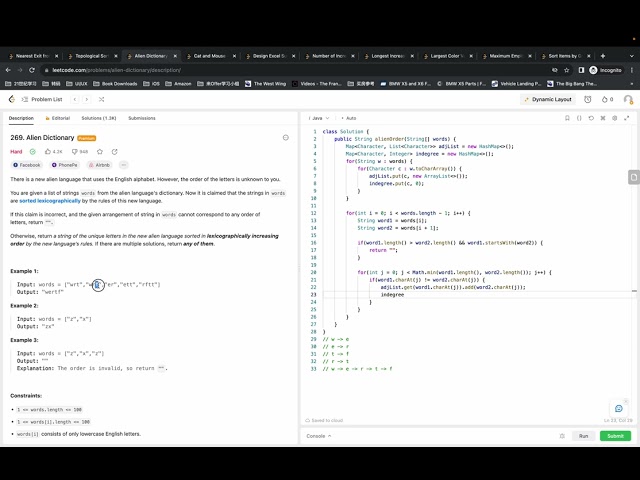Reload the page in Chrome

click(32, 70)
